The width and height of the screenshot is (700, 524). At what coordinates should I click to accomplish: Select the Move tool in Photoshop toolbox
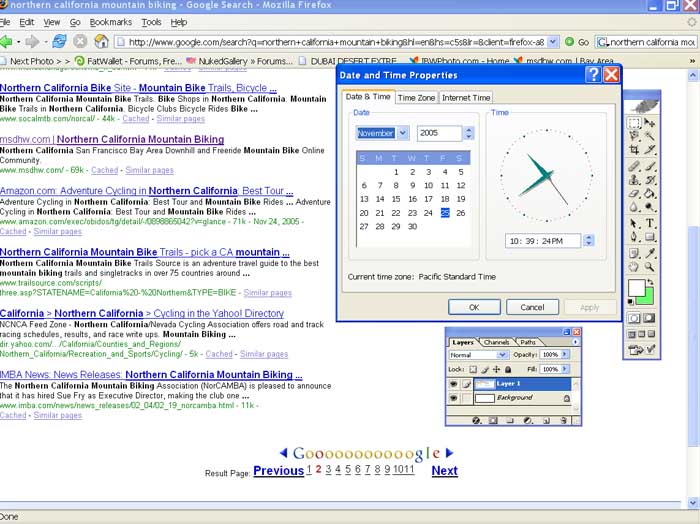click(650, 123)
